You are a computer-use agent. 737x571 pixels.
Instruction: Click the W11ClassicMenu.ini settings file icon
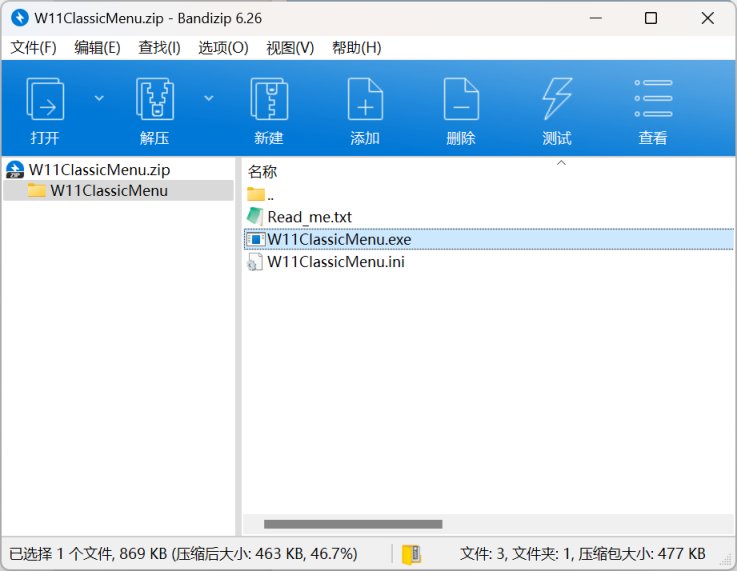tap(255, 262)
